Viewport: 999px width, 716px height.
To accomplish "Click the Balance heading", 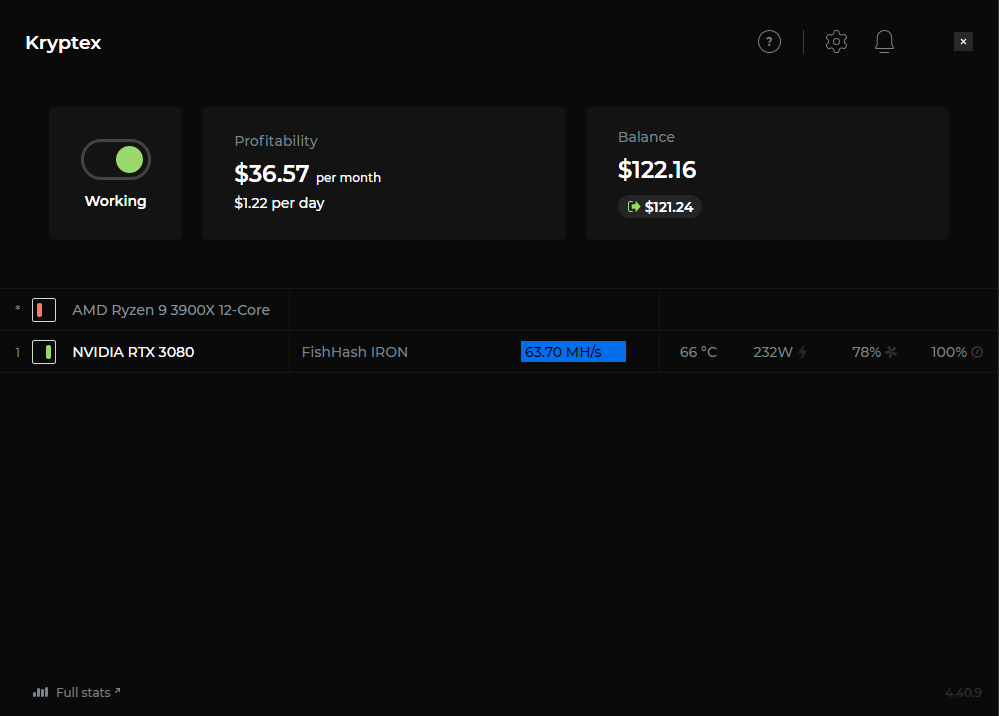I will pyautogui.click(x=646, y=137).
